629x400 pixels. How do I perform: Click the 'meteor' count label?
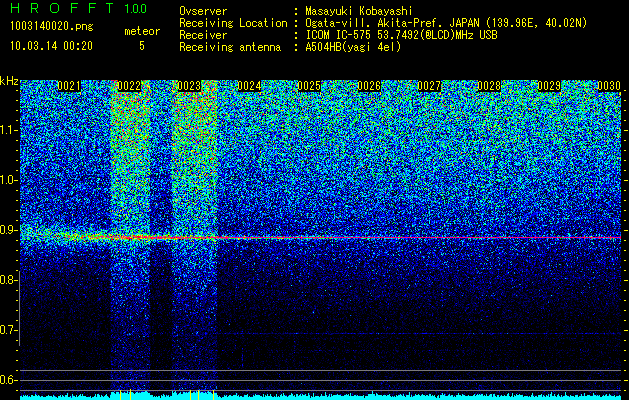142,31
